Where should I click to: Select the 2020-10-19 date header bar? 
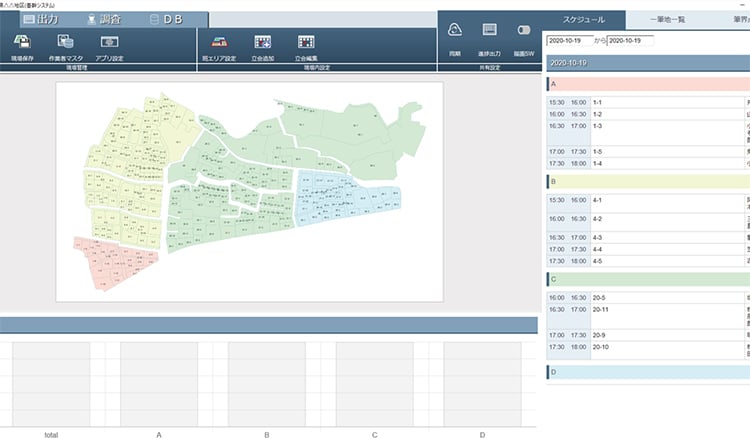coord(648,63)
